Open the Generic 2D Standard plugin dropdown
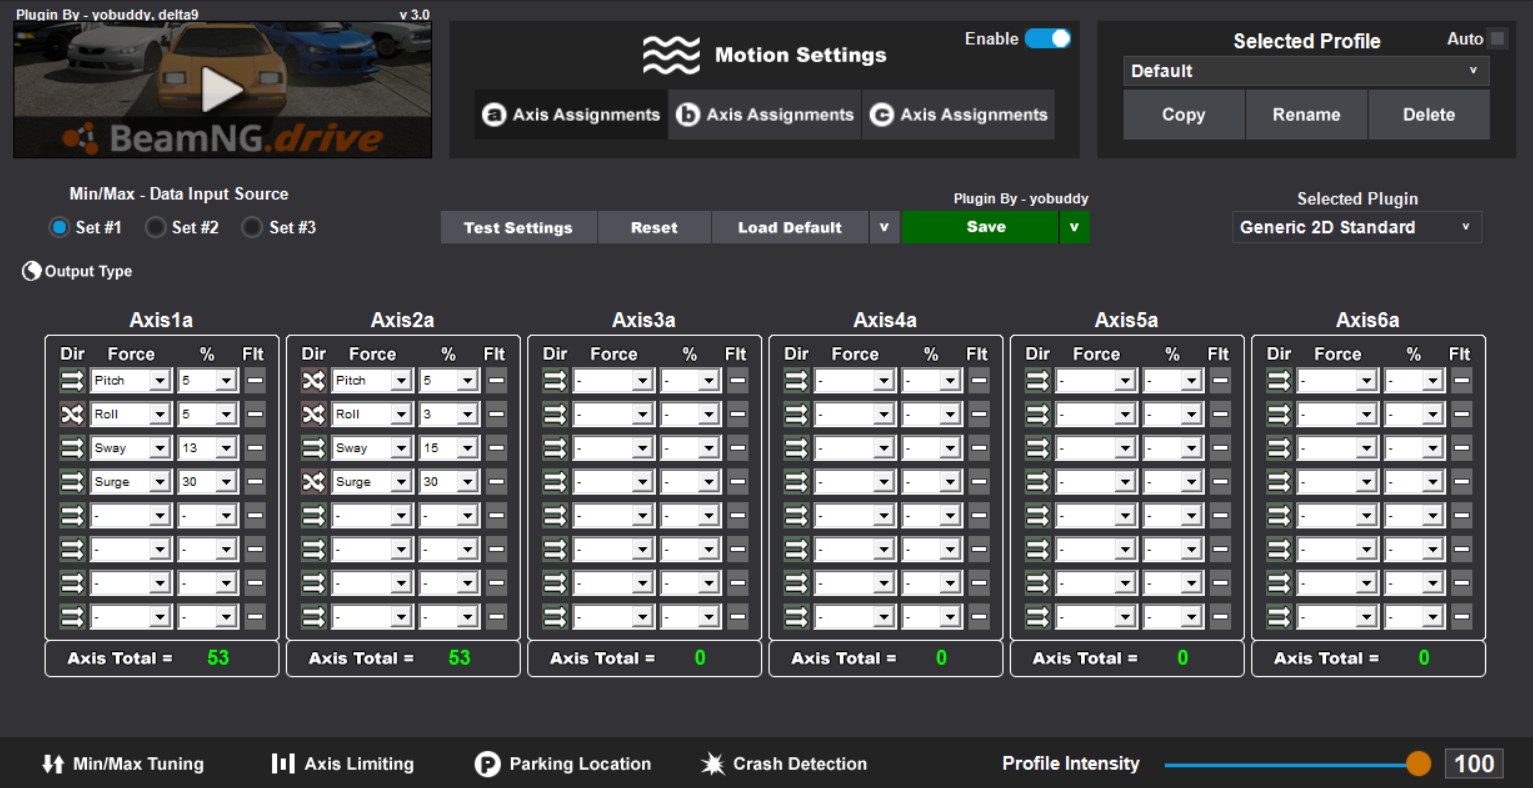Viewport: 1533px width, 788px height. click(x=1356, y=227)
